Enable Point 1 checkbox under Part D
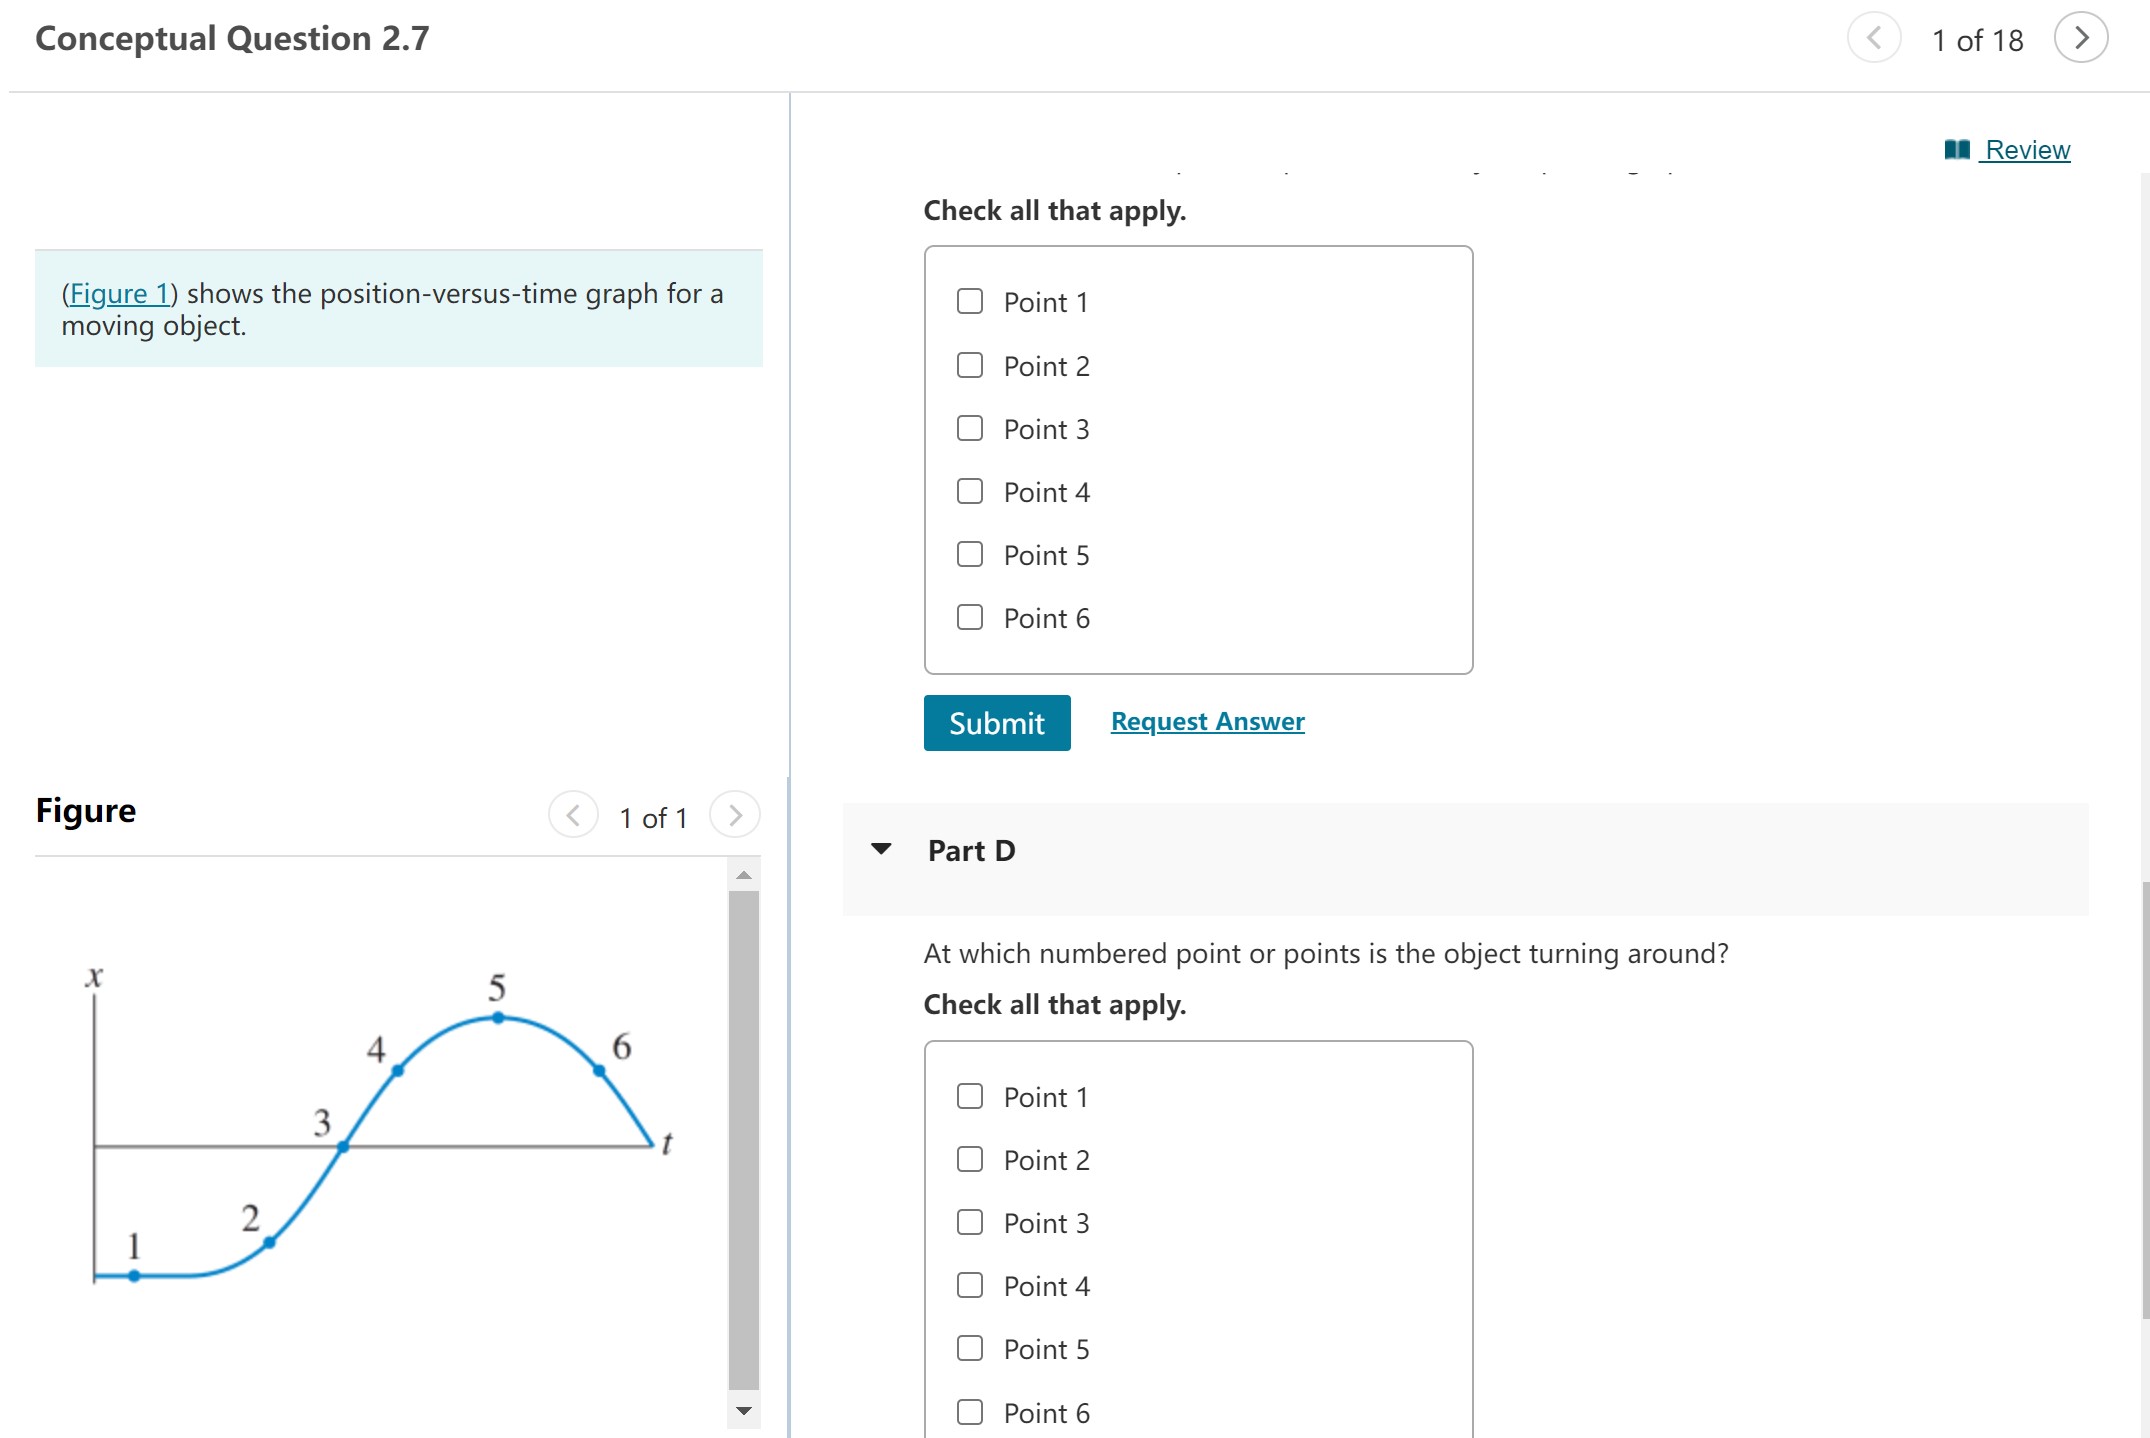Screen dimensions: 2150x1438 (x=969, y=1096)
